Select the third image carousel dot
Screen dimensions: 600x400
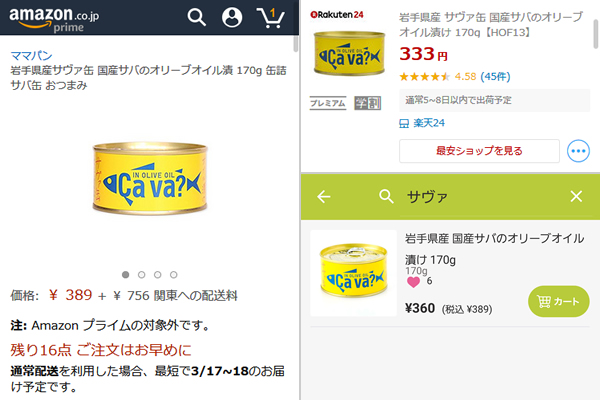[158, 273]
